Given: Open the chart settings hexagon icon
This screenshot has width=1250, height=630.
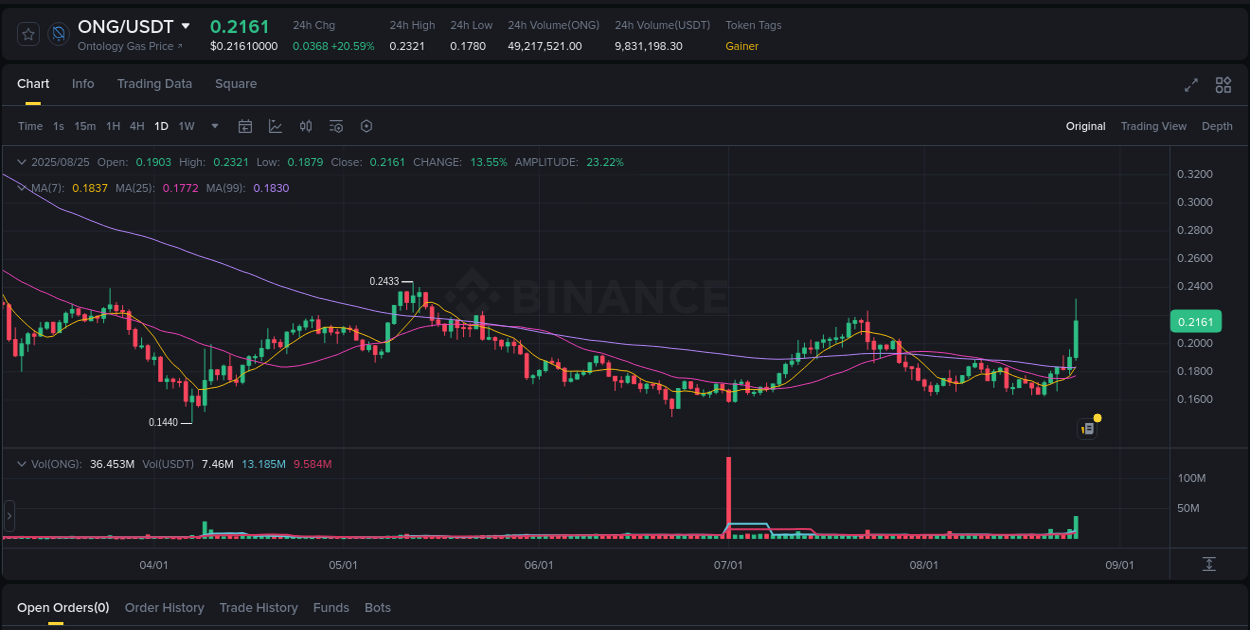Looking at the screenshot, I should coord(366,126).
